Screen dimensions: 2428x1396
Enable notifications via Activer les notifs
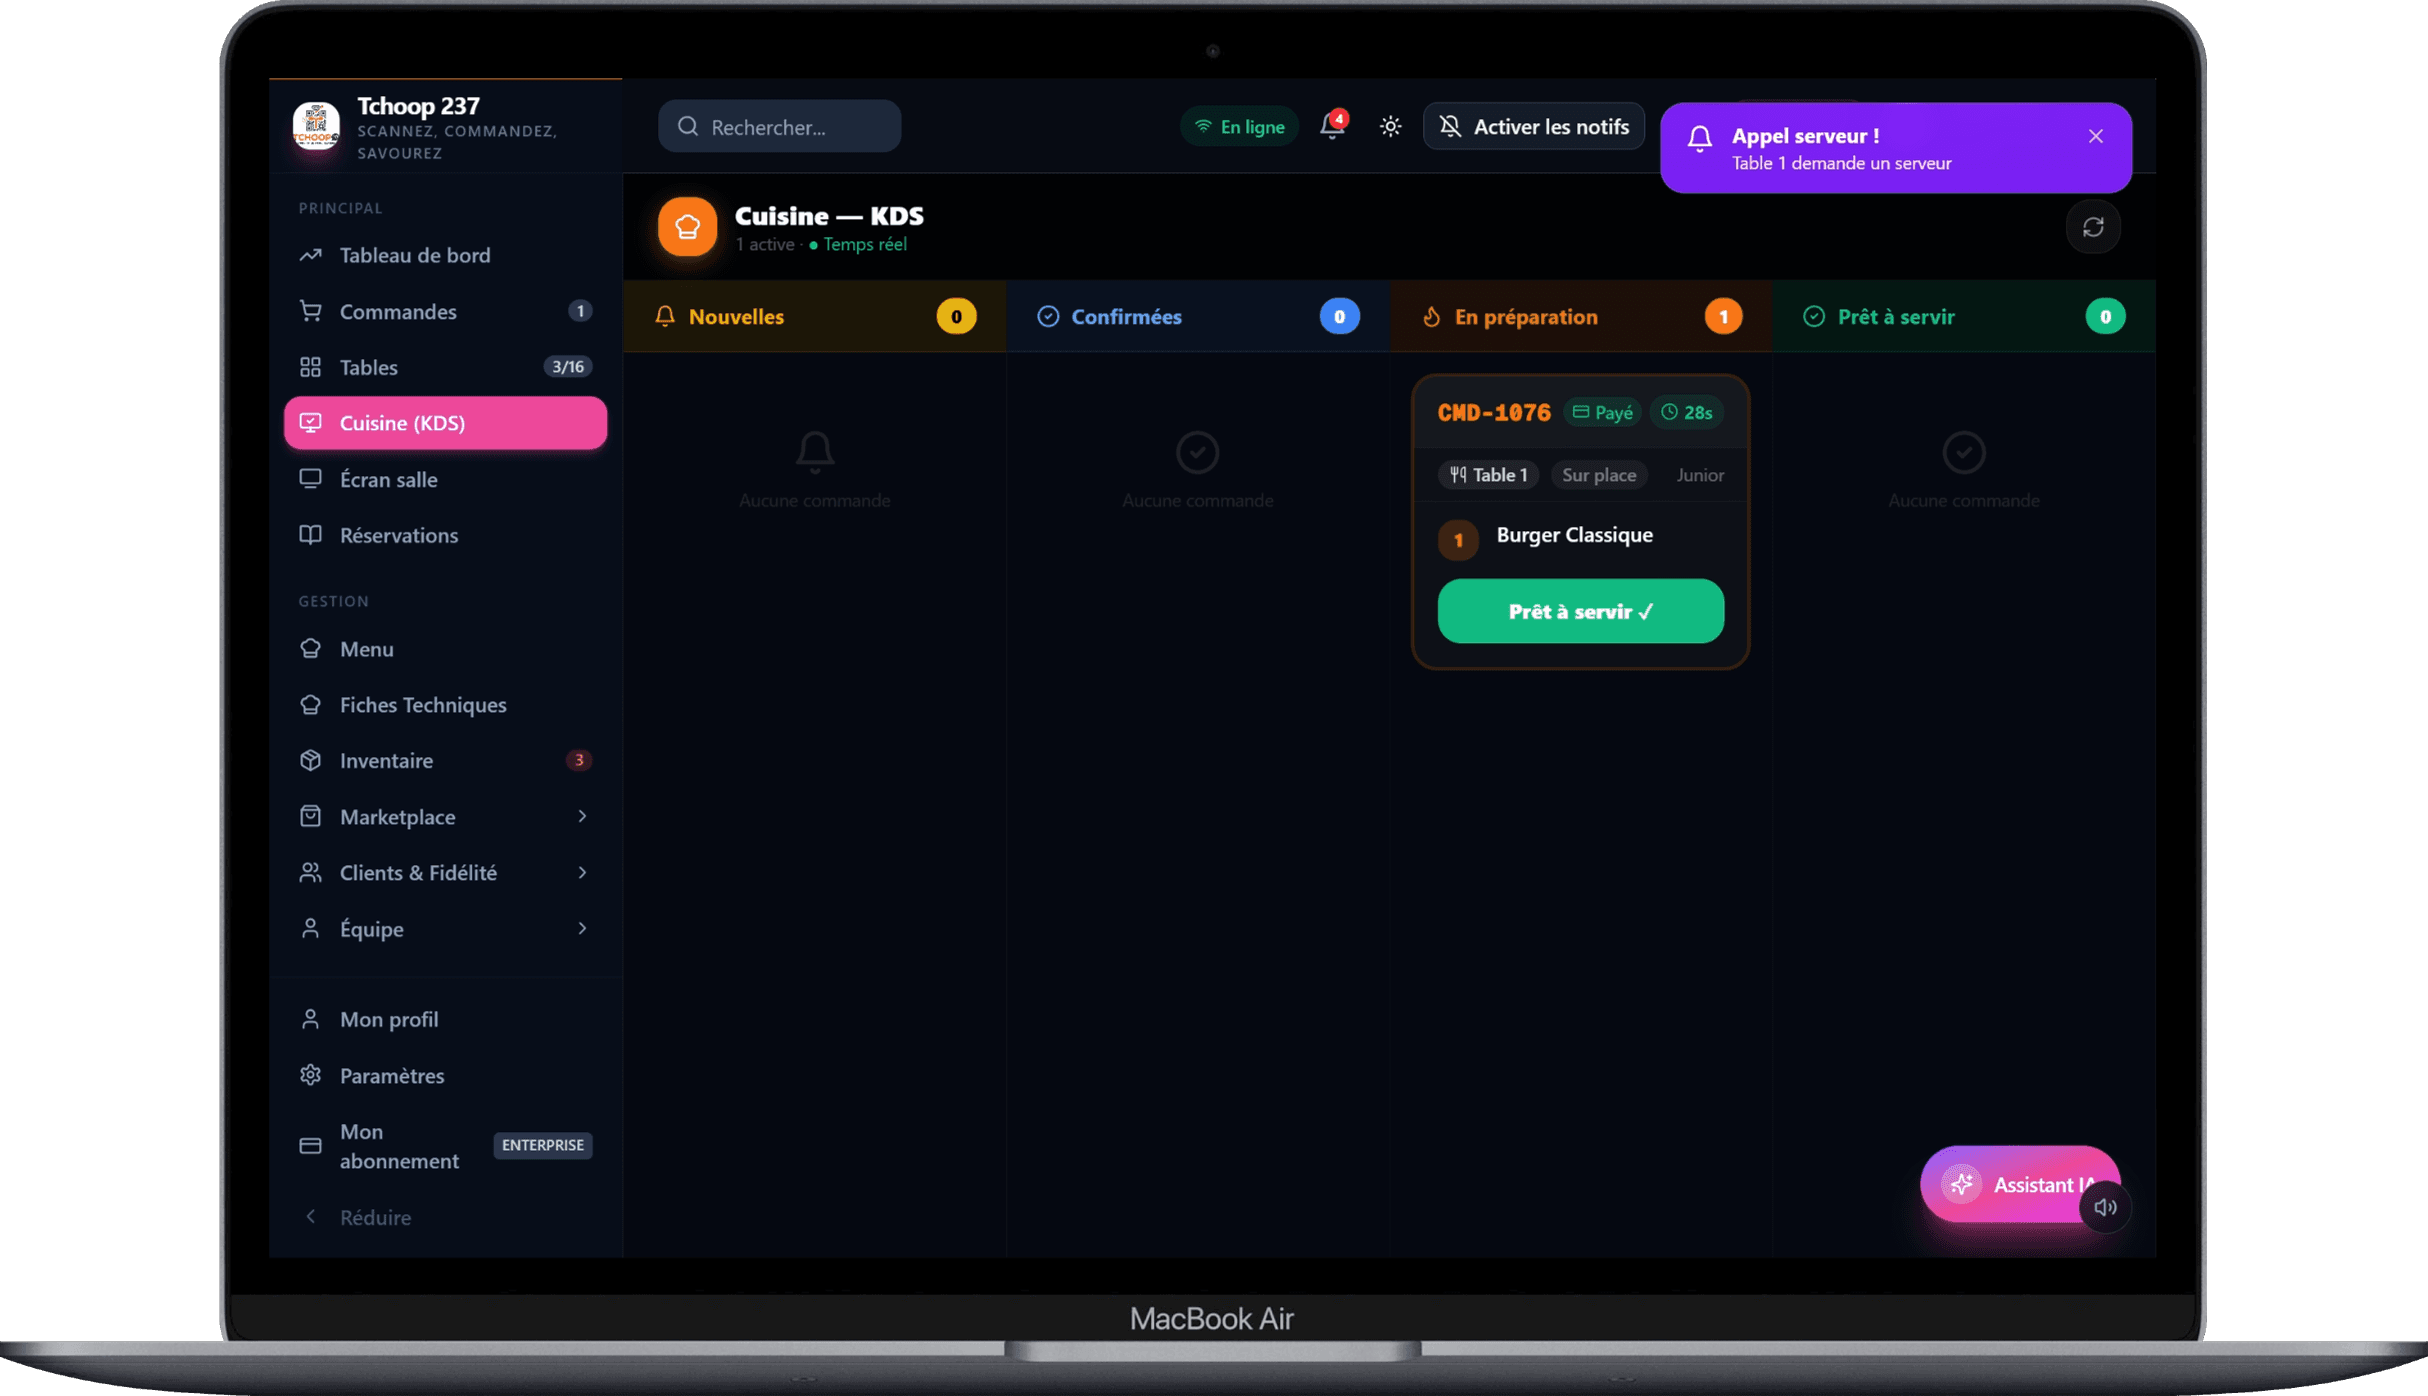1534,127
